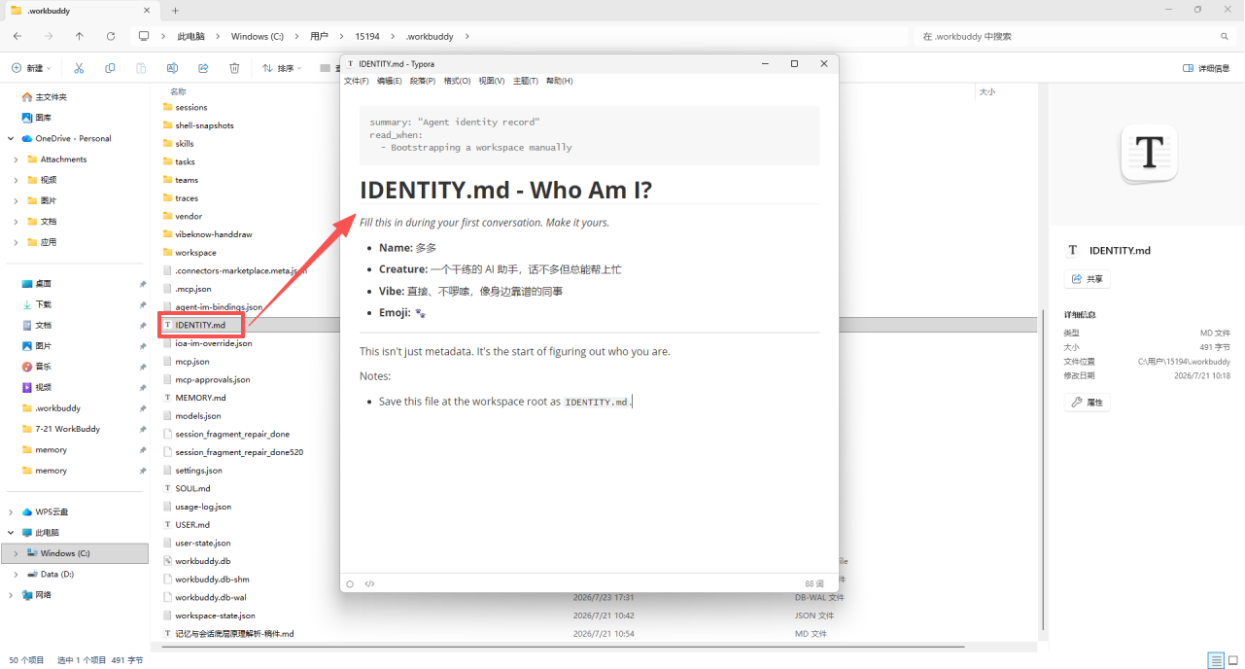Click 共享 button in details pane
1245x669 pixels.
pyautogui.click(x=1087, y=279)
